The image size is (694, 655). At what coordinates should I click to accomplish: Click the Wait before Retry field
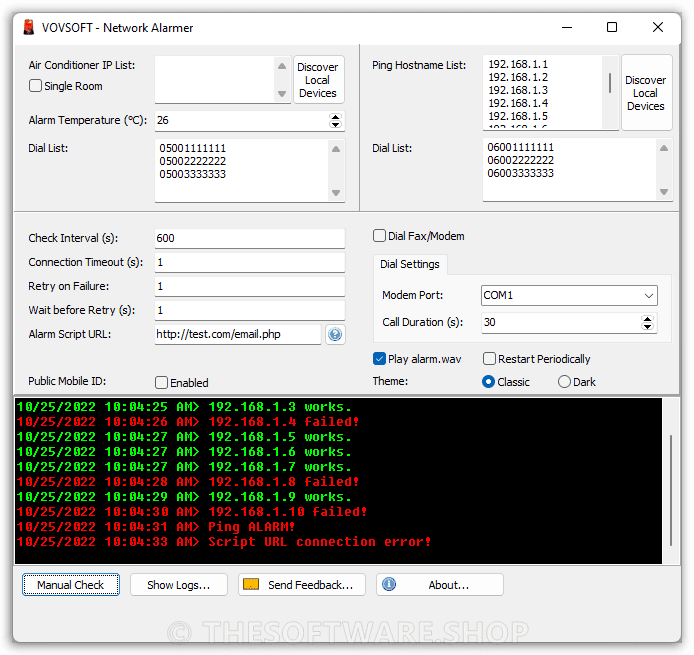(250, 310)
